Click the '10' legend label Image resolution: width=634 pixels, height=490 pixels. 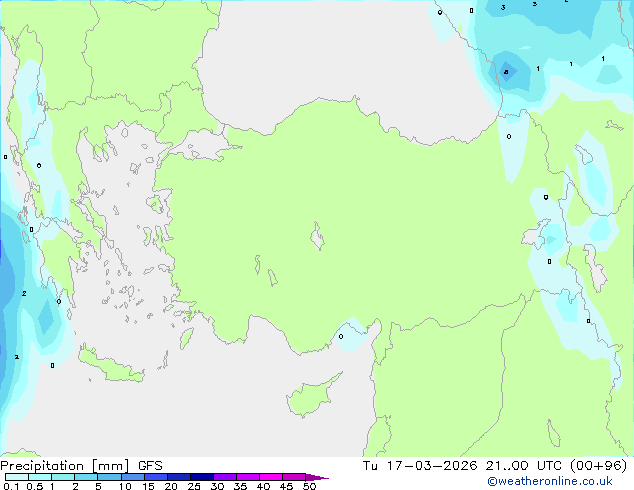point(125,486)
